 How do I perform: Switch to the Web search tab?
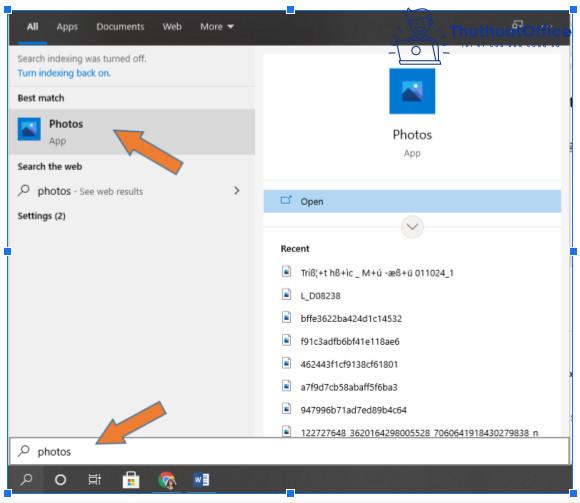pos(172,27)
